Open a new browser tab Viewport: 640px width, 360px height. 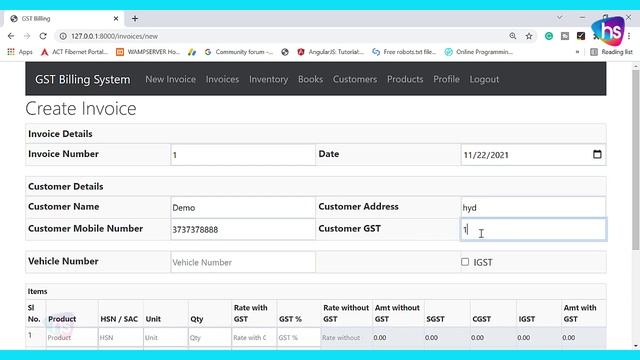(x=135, y=18)
